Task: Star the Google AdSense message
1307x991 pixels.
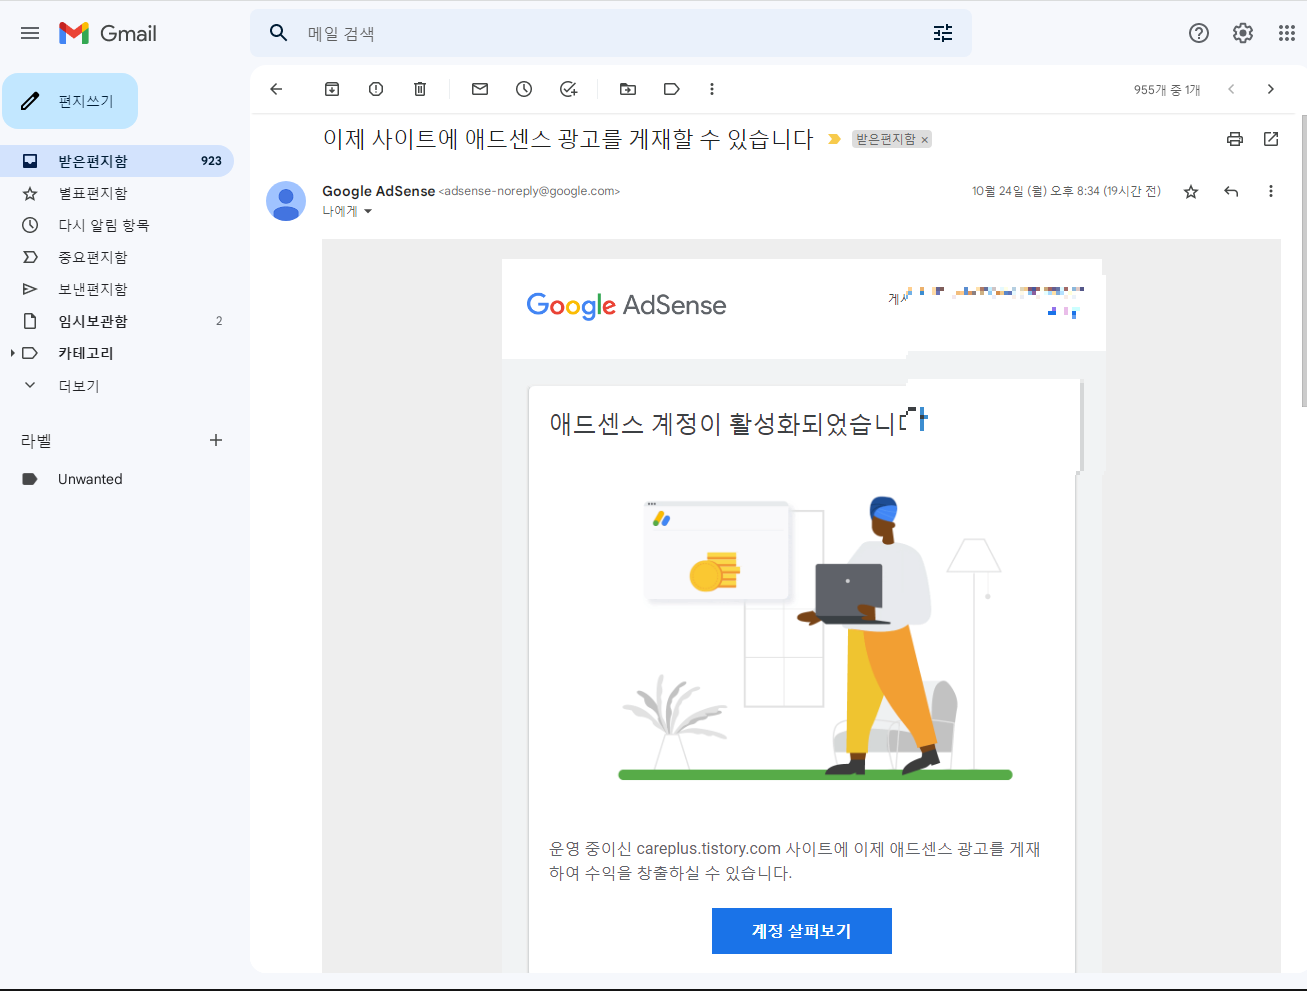Action: pyautogui.click(x=1191, y=191)
